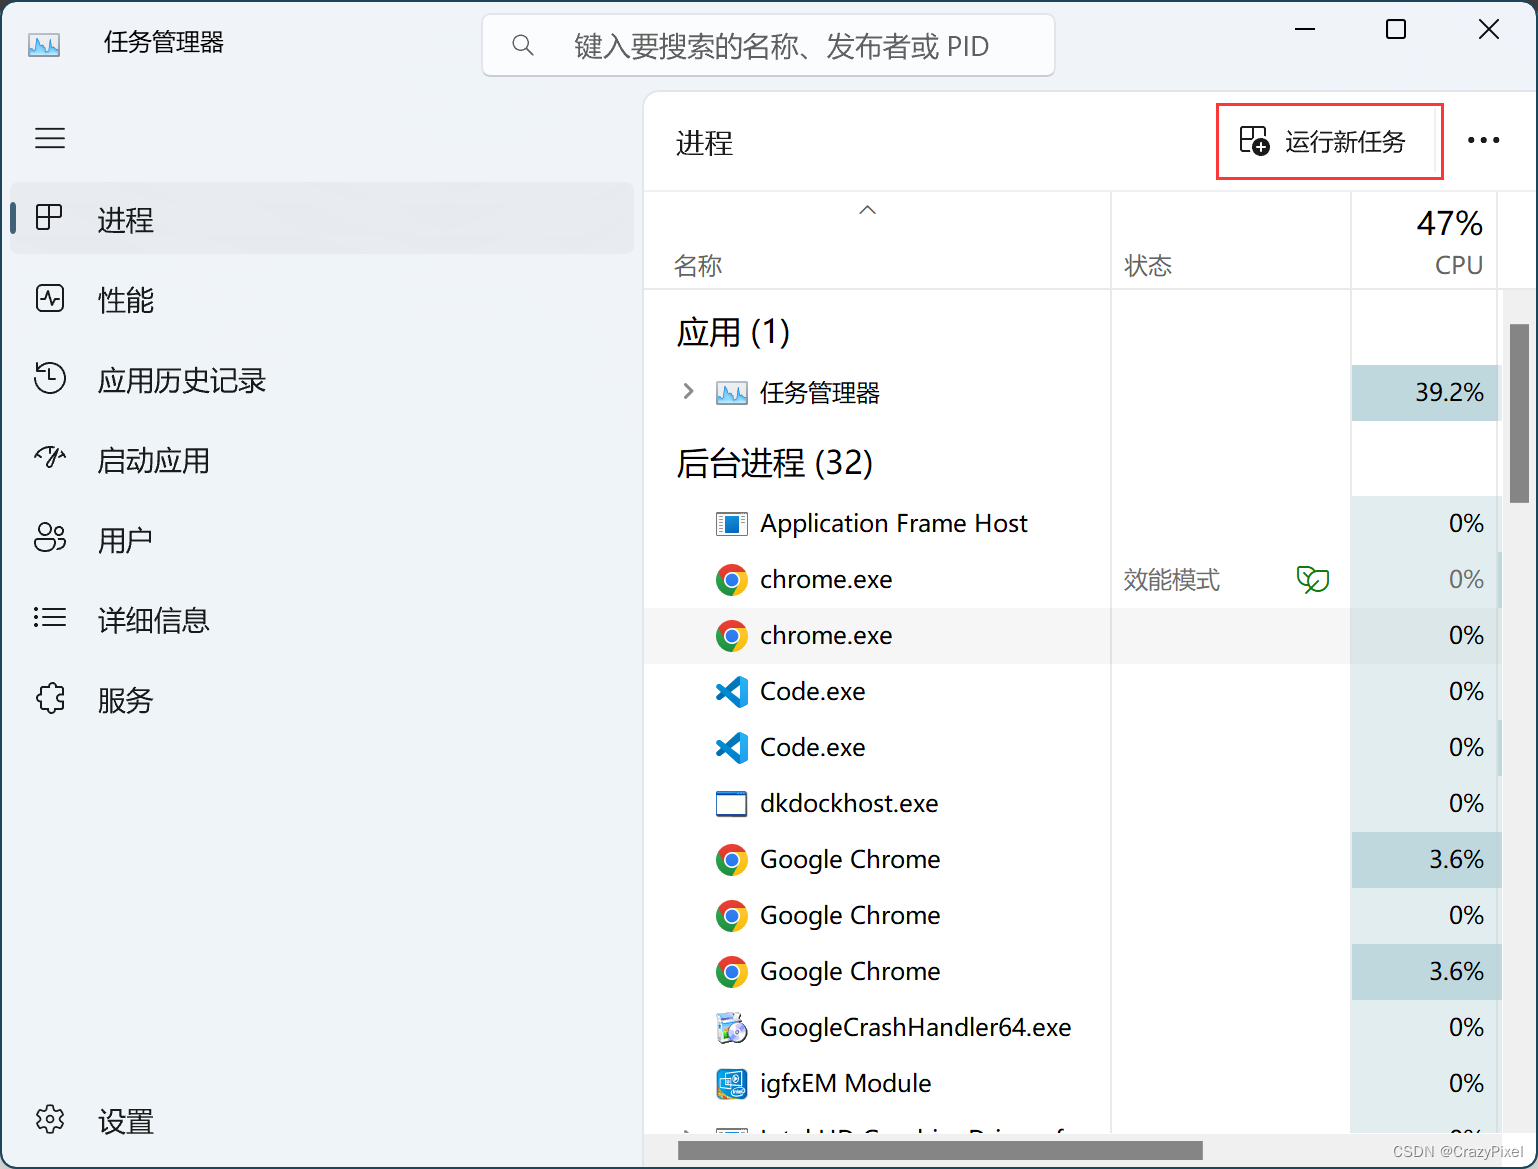Open the three-dot more options menu
Image resolution: width=1538 pixels, height=1169 pixels.
1483,140
